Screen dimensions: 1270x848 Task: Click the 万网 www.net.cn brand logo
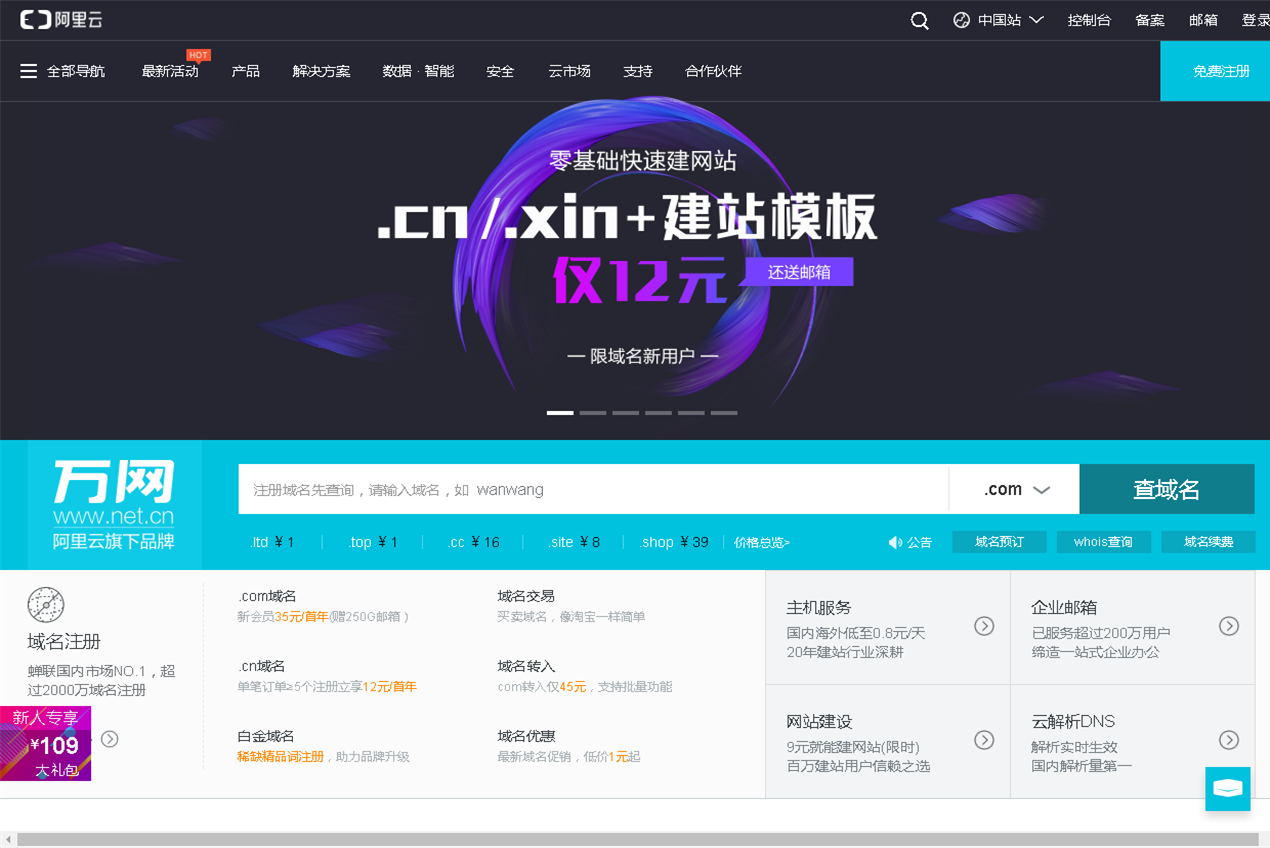114,505
